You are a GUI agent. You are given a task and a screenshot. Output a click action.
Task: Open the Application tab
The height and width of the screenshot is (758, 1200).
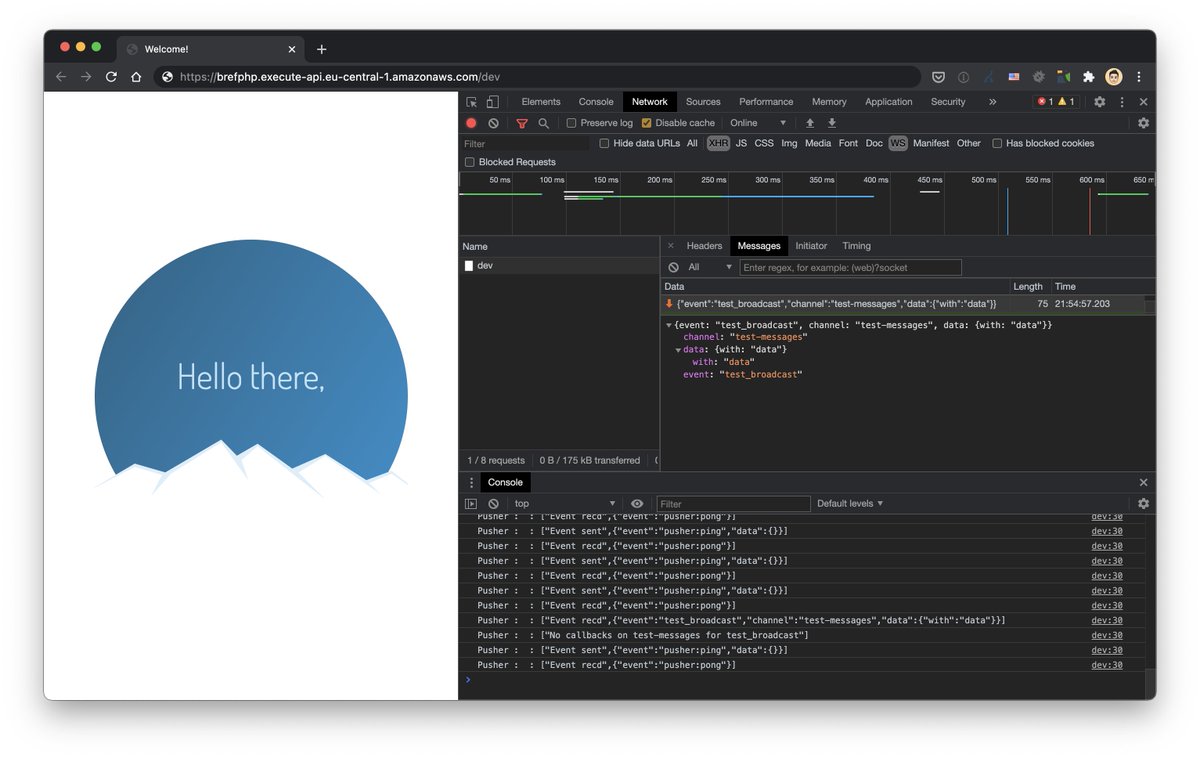click(889, 102)
